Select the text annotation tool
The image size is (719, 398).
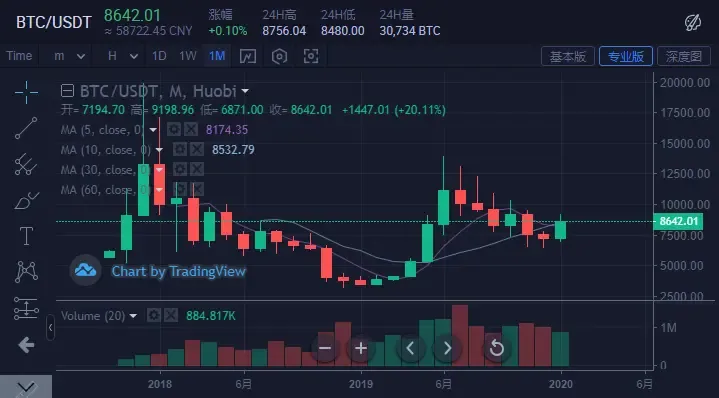pyautogui.click(x=26, y=236)
